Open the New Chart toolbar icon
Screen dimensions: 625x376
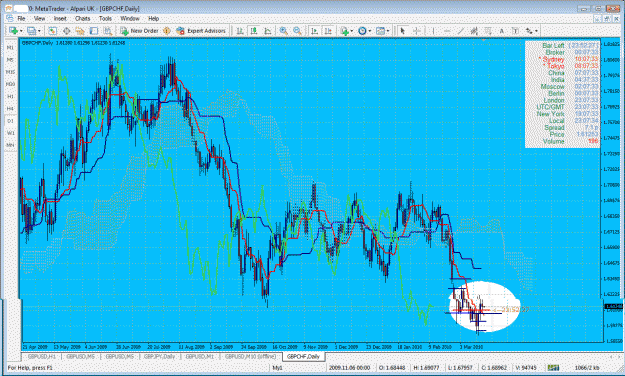(x=13, y=31)
